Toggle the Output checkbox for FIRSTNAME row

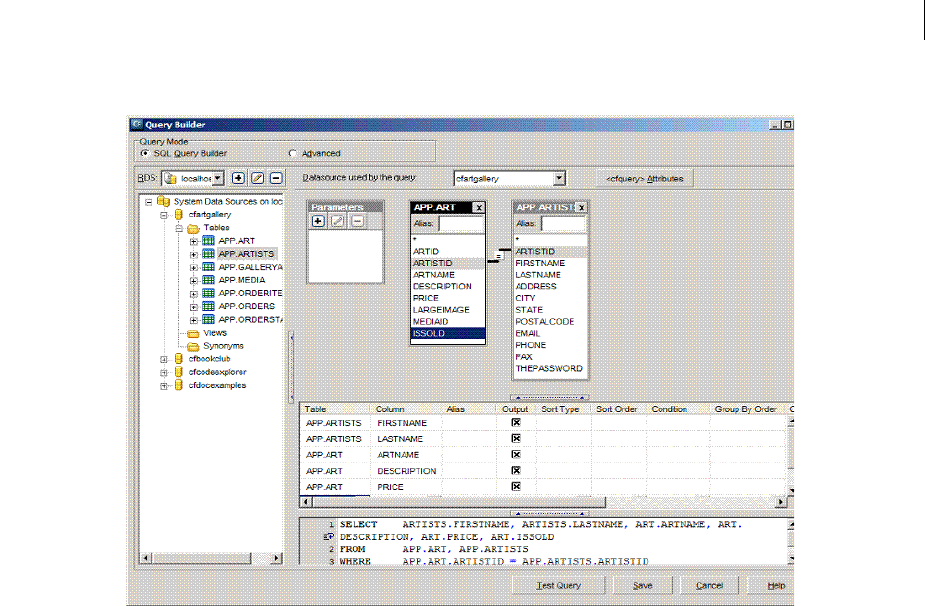pyautogui.click(x=516, y=423)
